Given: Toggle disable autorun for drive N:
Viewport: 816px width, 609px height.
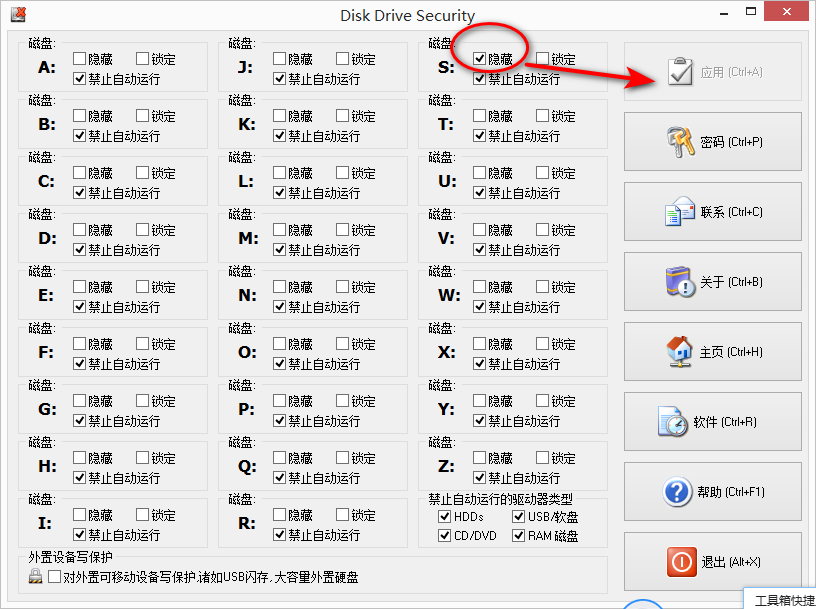Looking at the screenshot, I should [279, 307].
